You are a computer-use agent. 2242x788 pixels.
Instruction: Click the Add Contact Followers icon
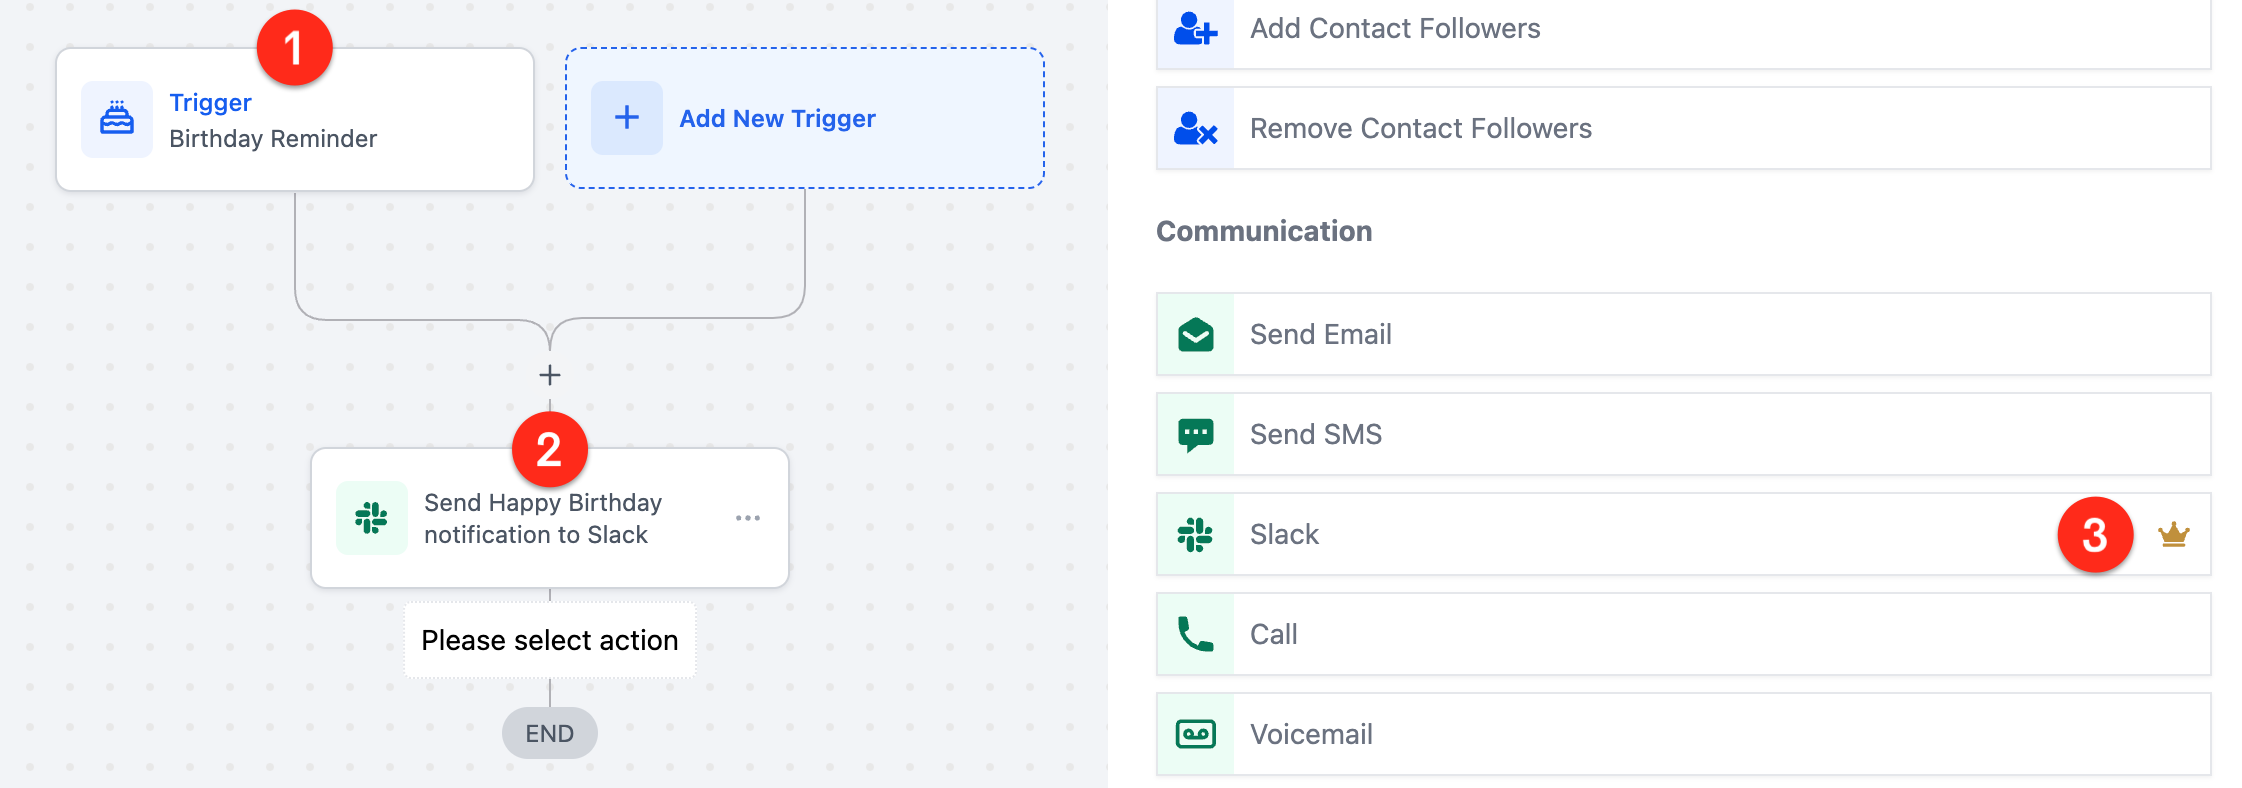coord(1194,28)
